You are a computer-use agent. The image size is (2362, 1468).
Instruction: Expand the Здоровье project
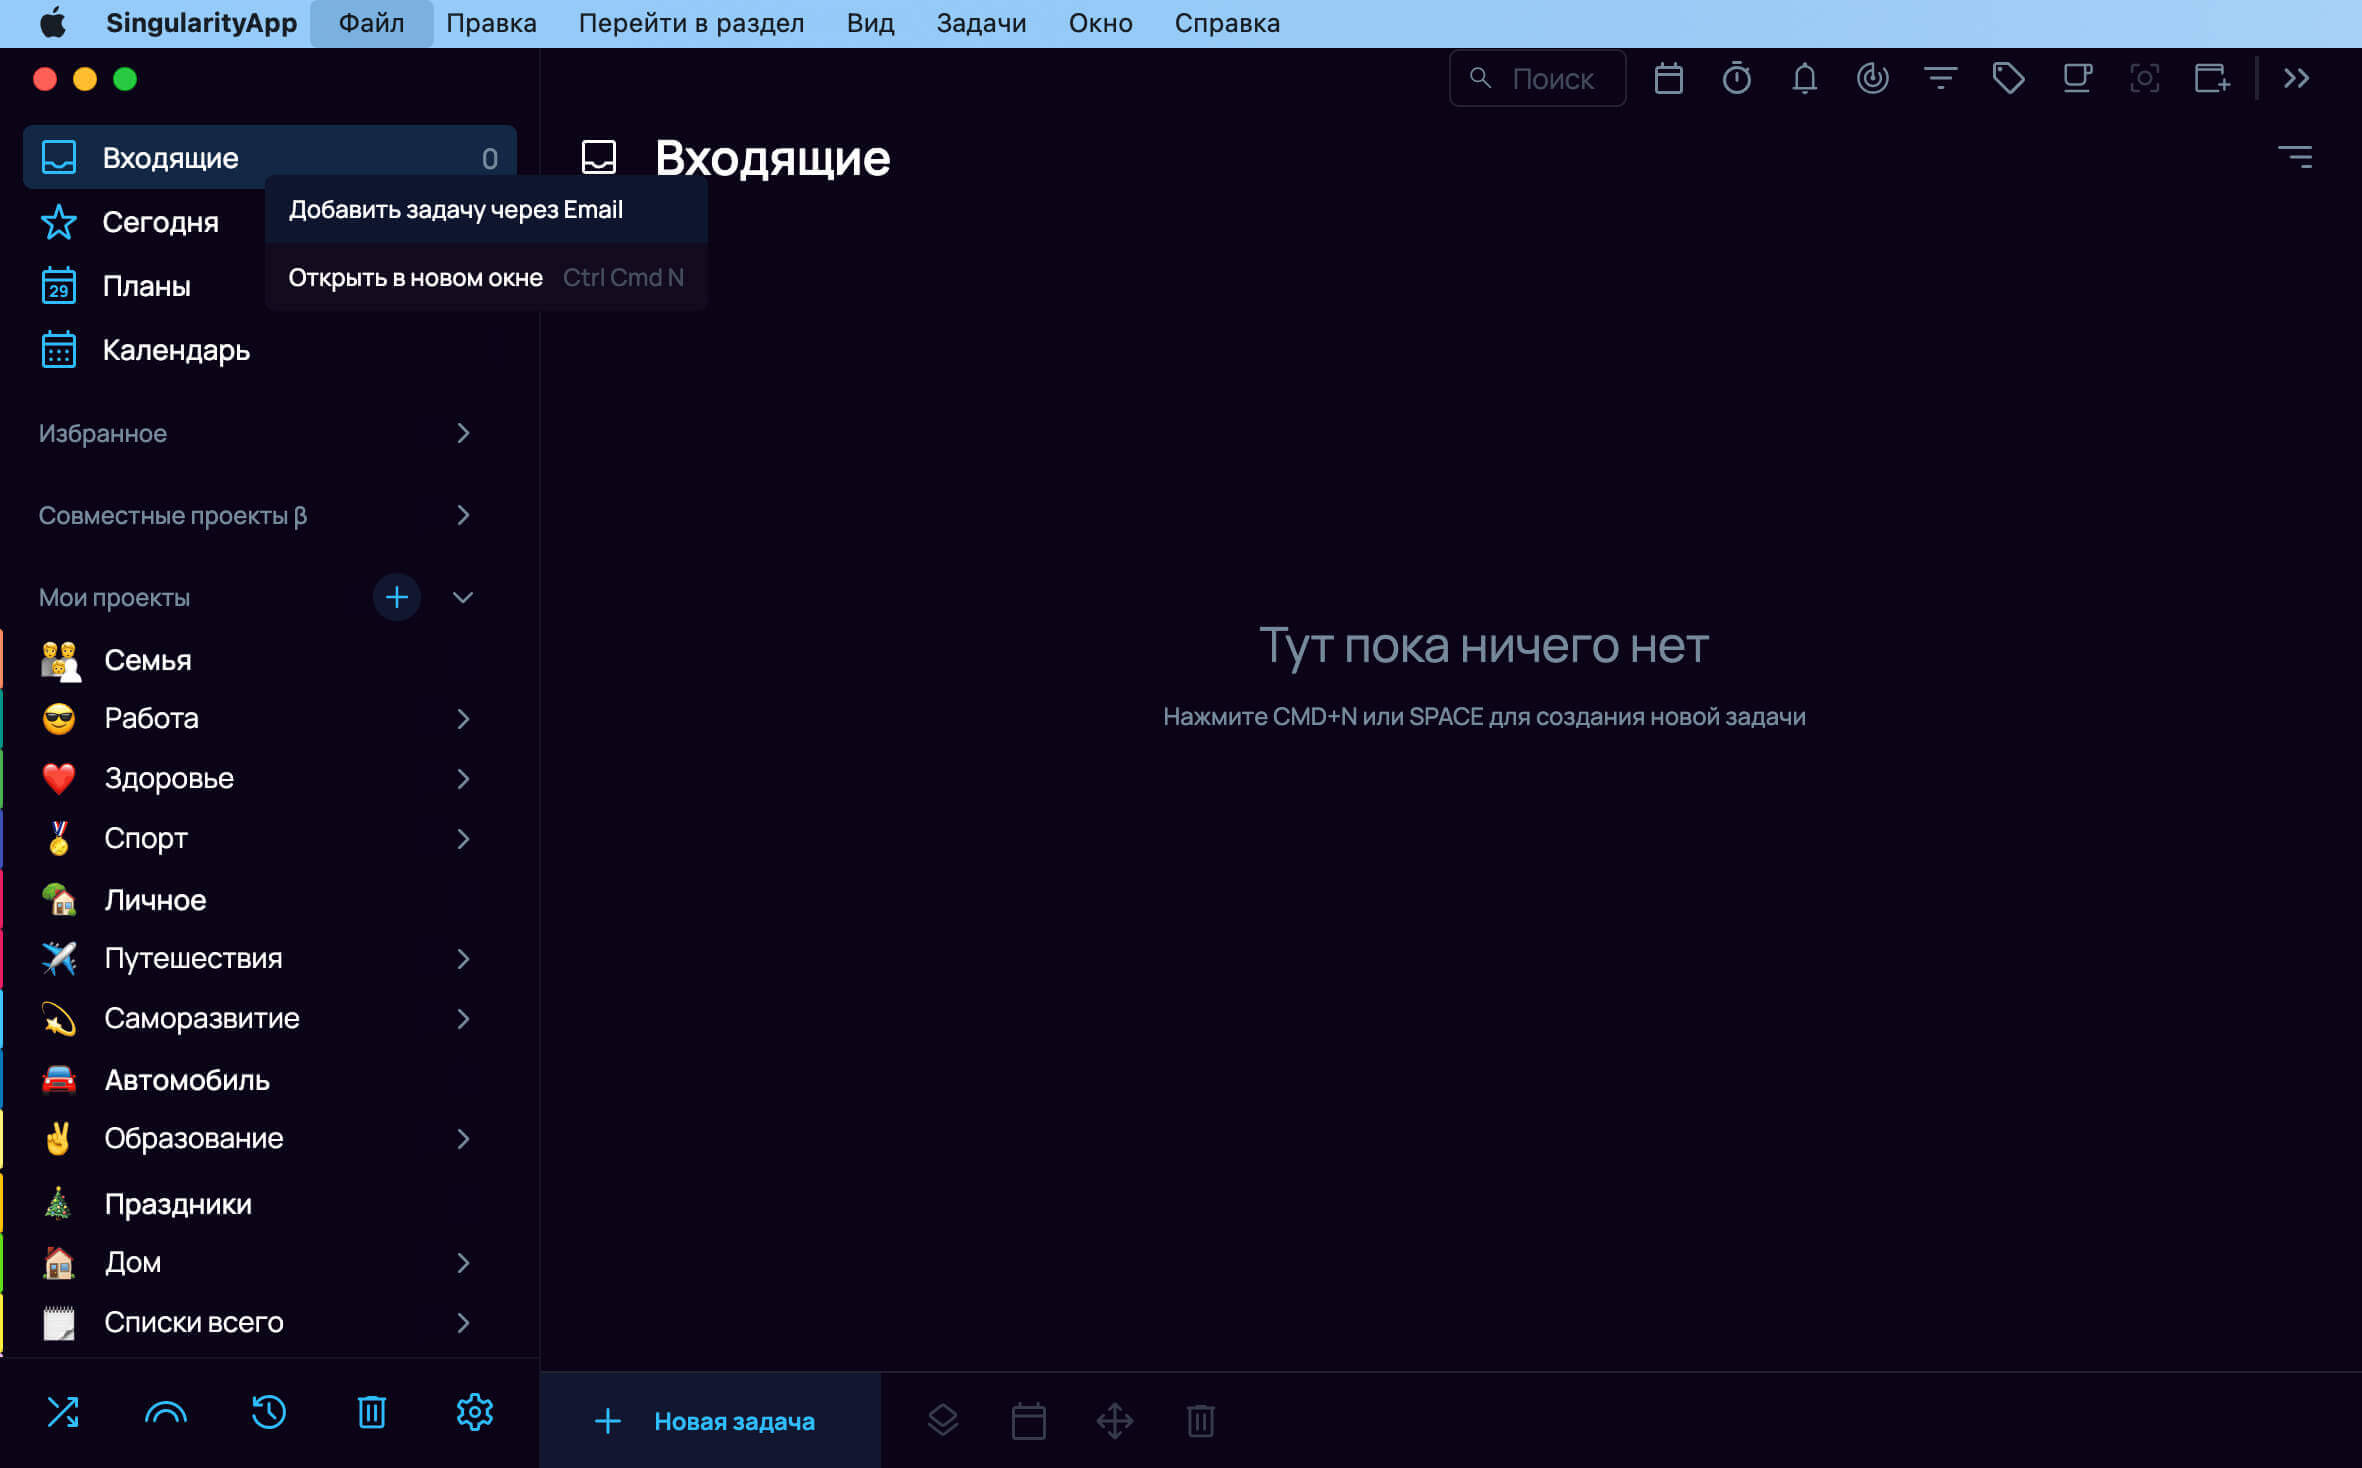click(462, 778)
